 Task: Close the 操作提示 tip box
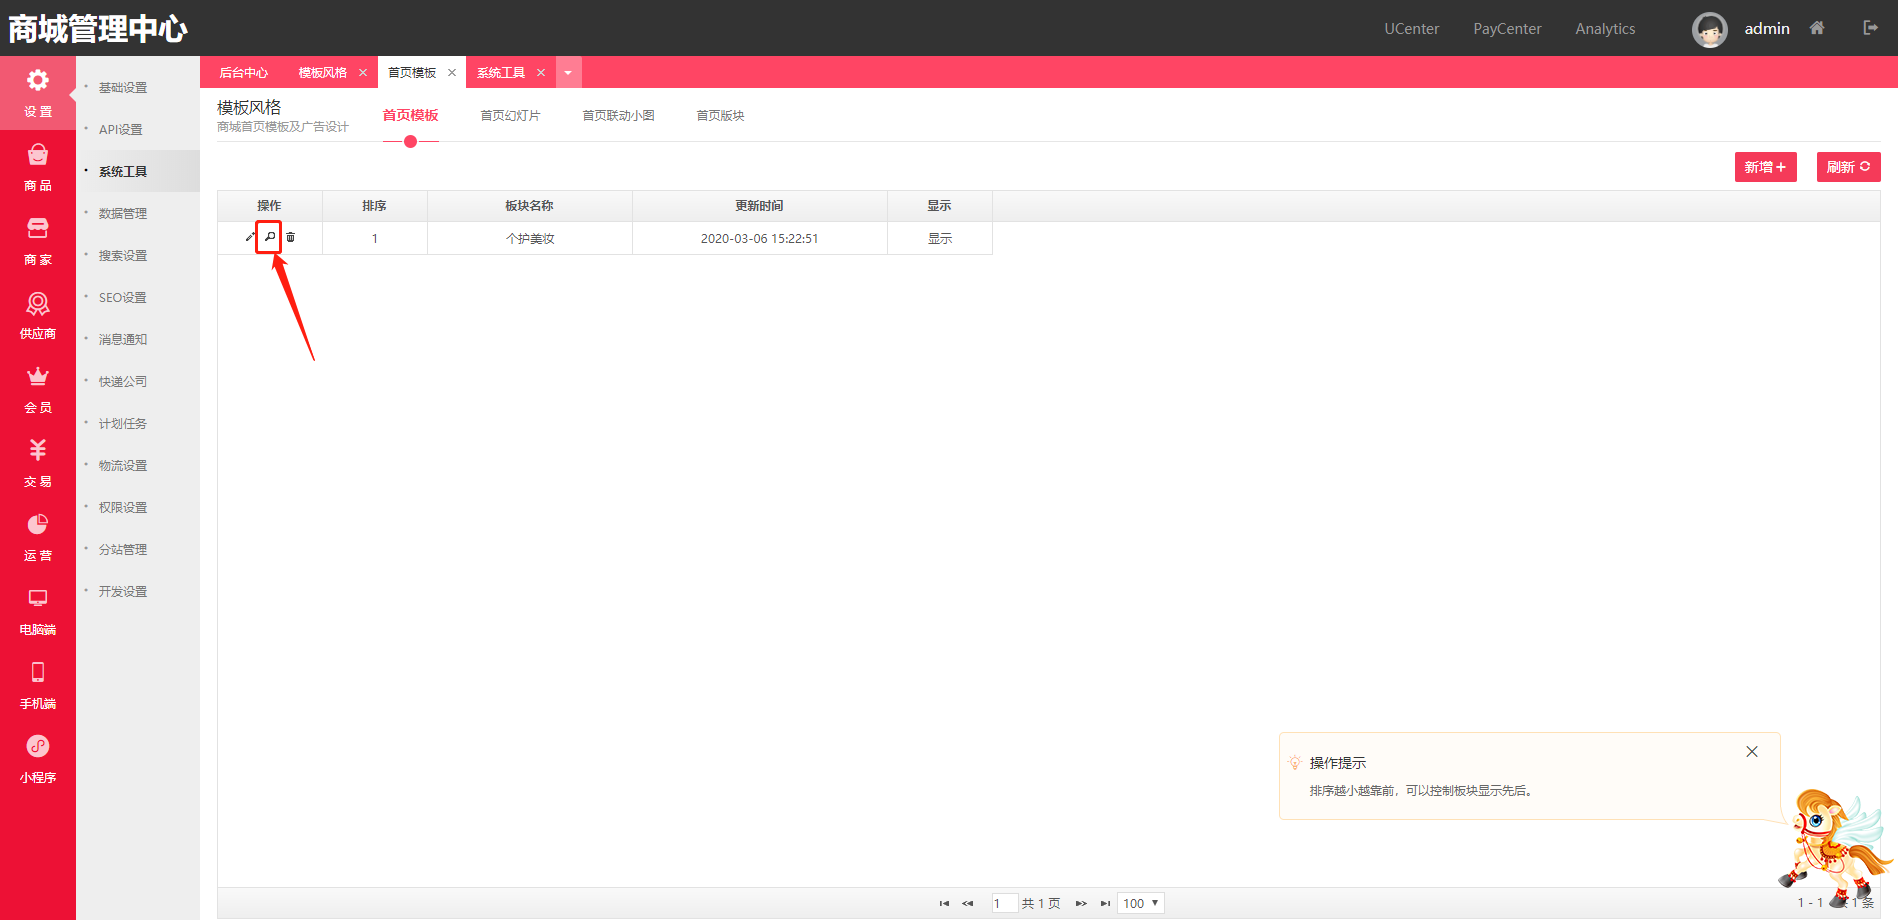pyautogui.click(x=1752, y=752)
